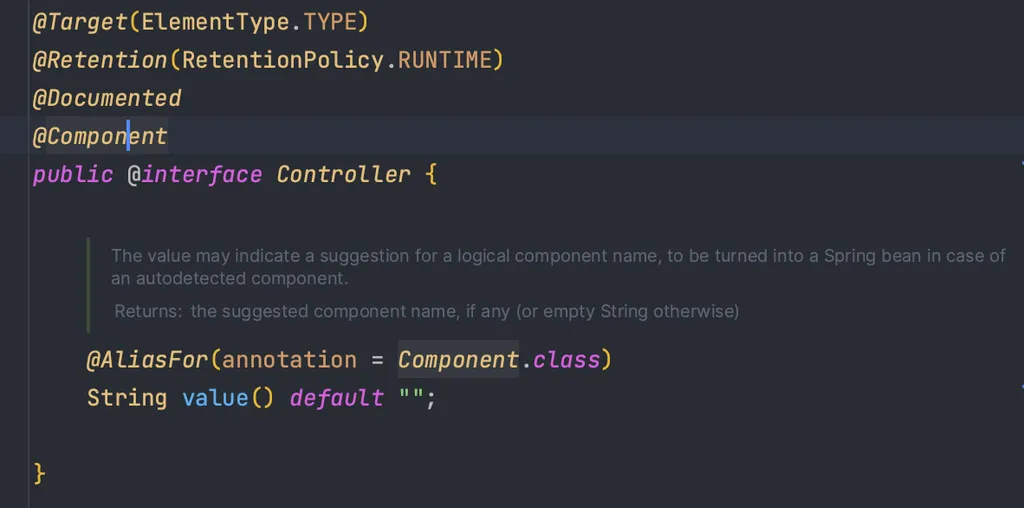This screenshot has height=508, width=1024.
Task: Click the @Component annotation on the caret line
Action: coord(100,136)
